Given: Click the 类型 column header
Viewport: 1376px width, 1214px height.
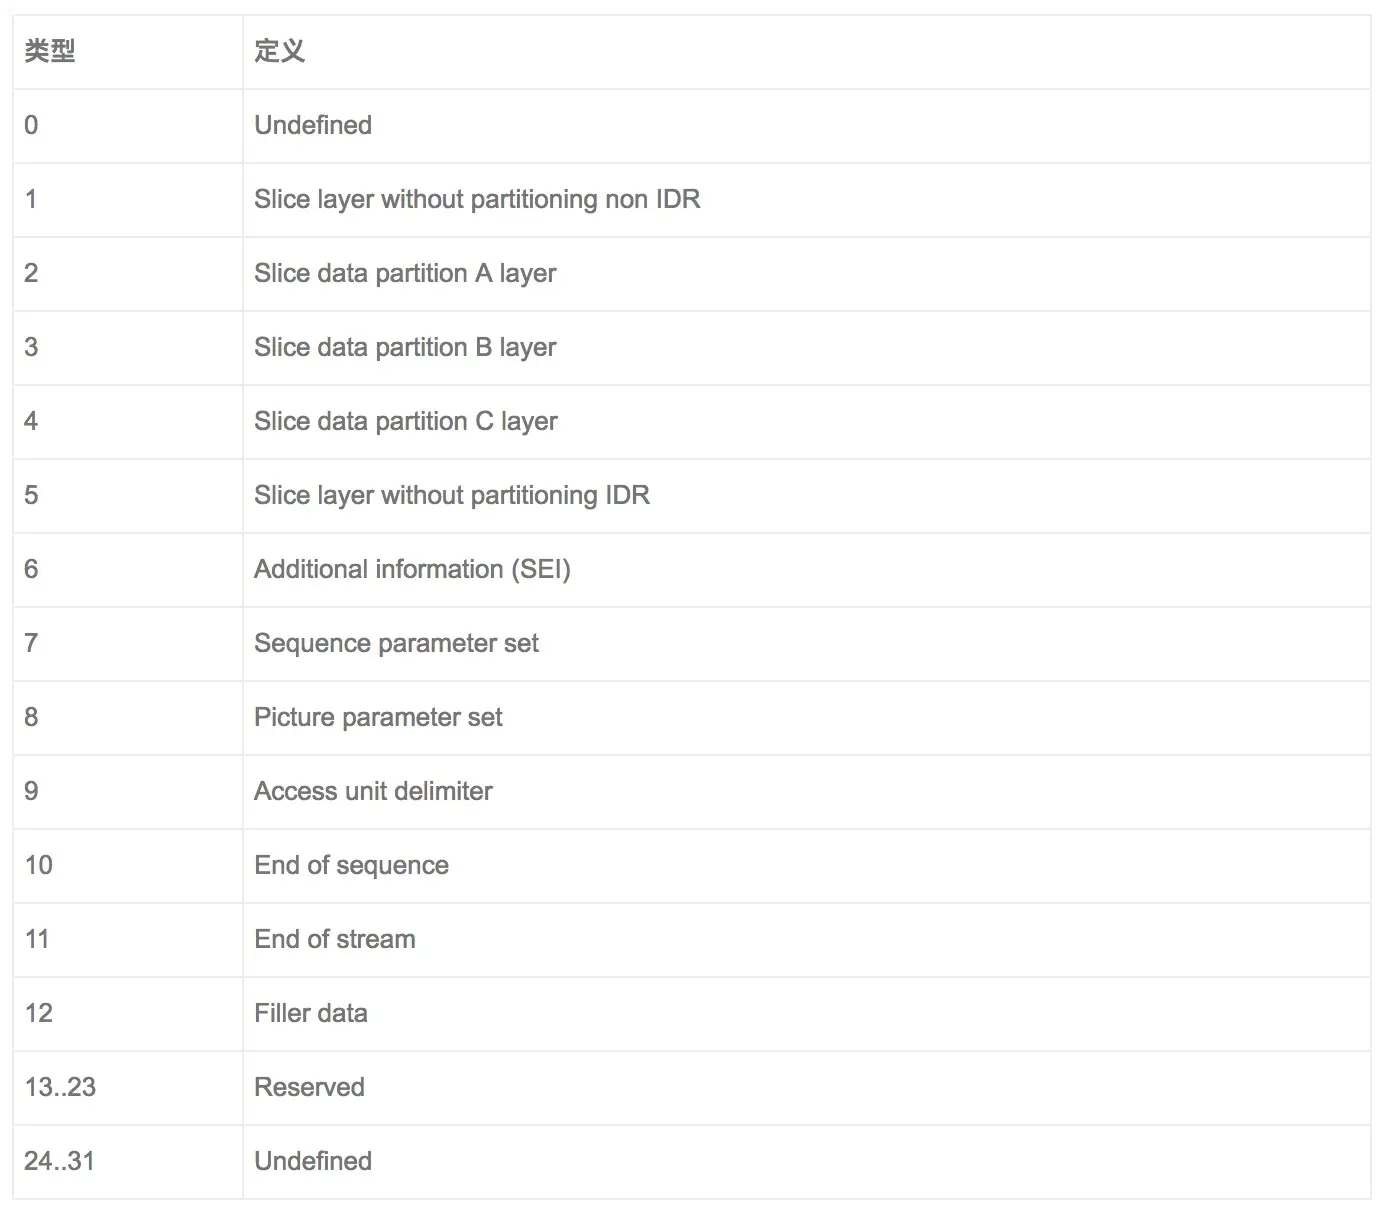Looking at the screenshot, I should click(x=128, y=51).
